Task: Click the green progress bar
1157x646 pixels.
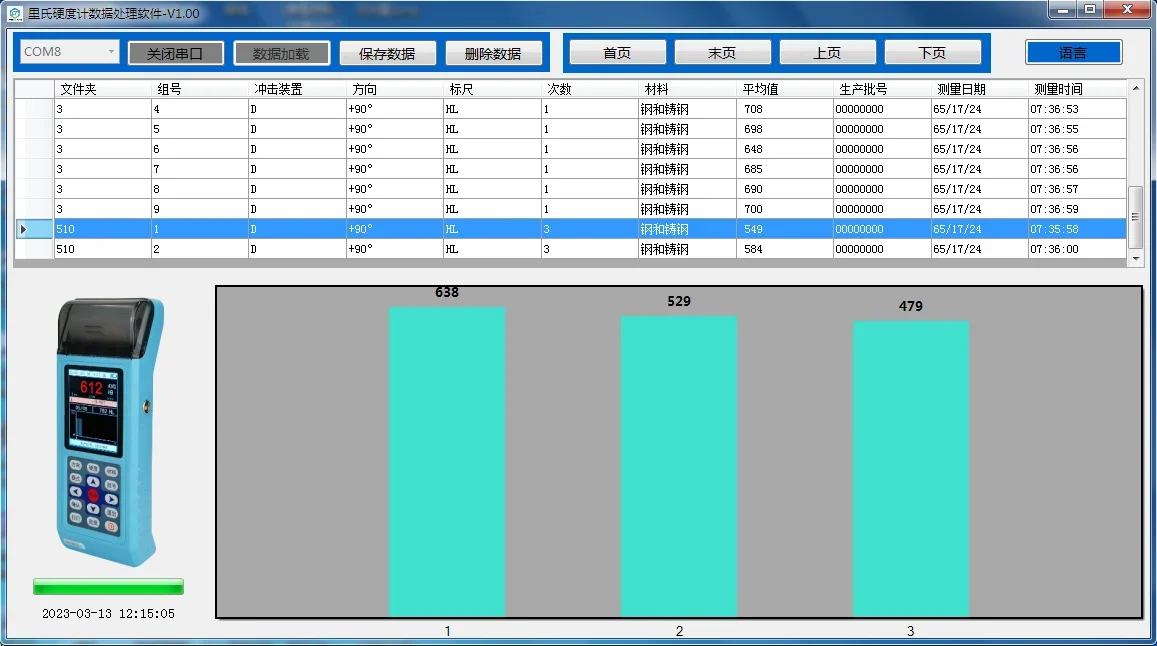Action: [108, 586]
